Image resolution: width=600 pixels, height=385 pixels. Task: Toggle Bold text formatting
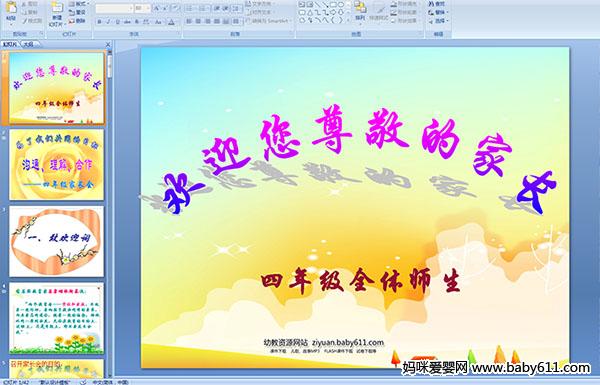(99, 22)
